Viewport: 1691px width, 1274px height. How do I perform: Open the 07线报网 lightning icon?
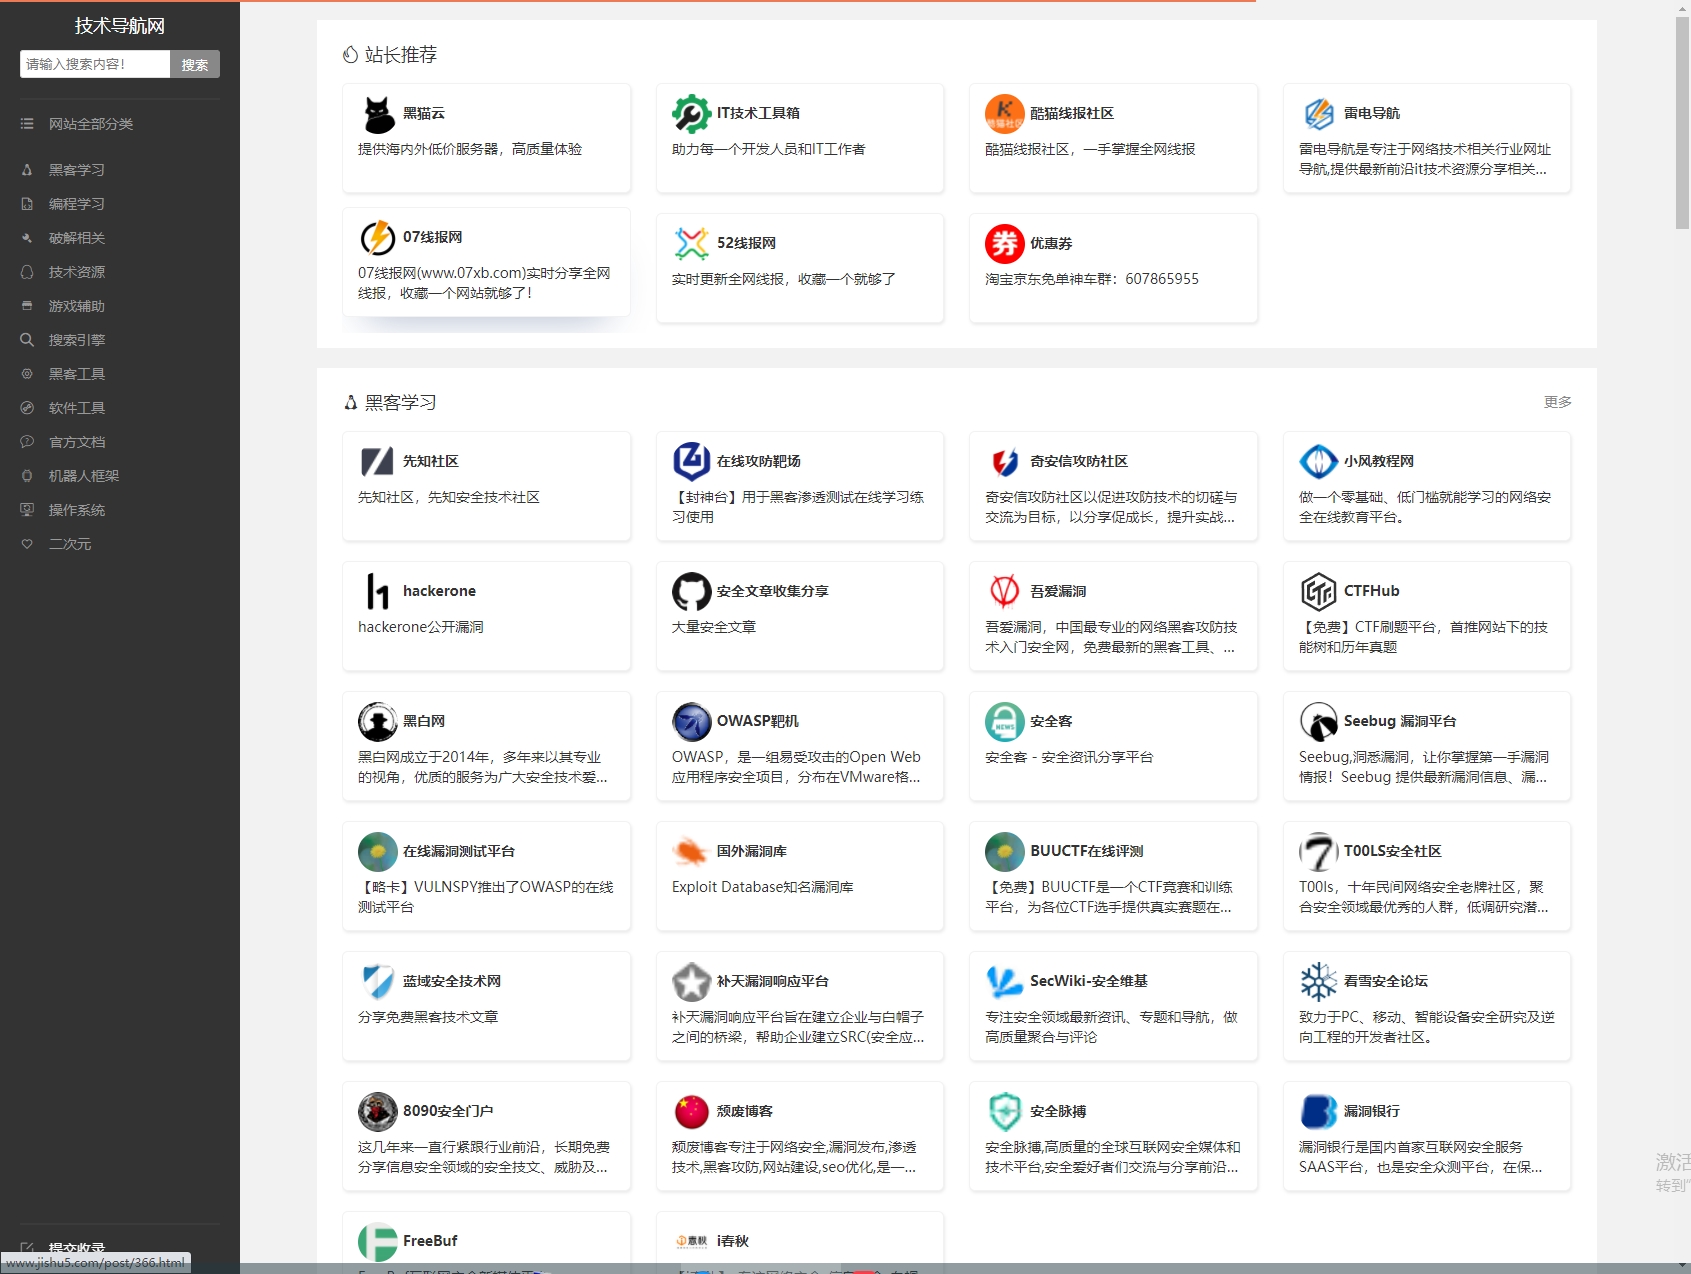[378, 238]
